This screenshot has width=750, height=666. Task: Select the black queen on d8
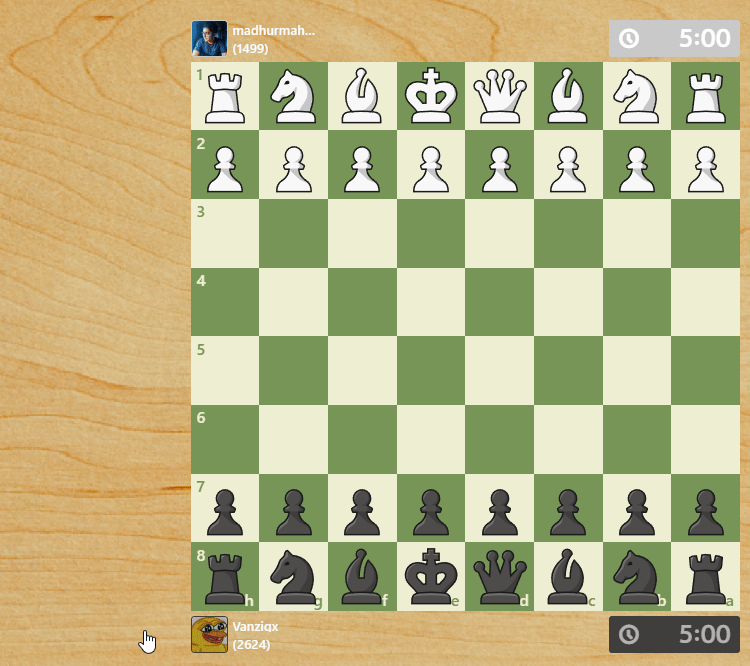click(x=499, y=577)
